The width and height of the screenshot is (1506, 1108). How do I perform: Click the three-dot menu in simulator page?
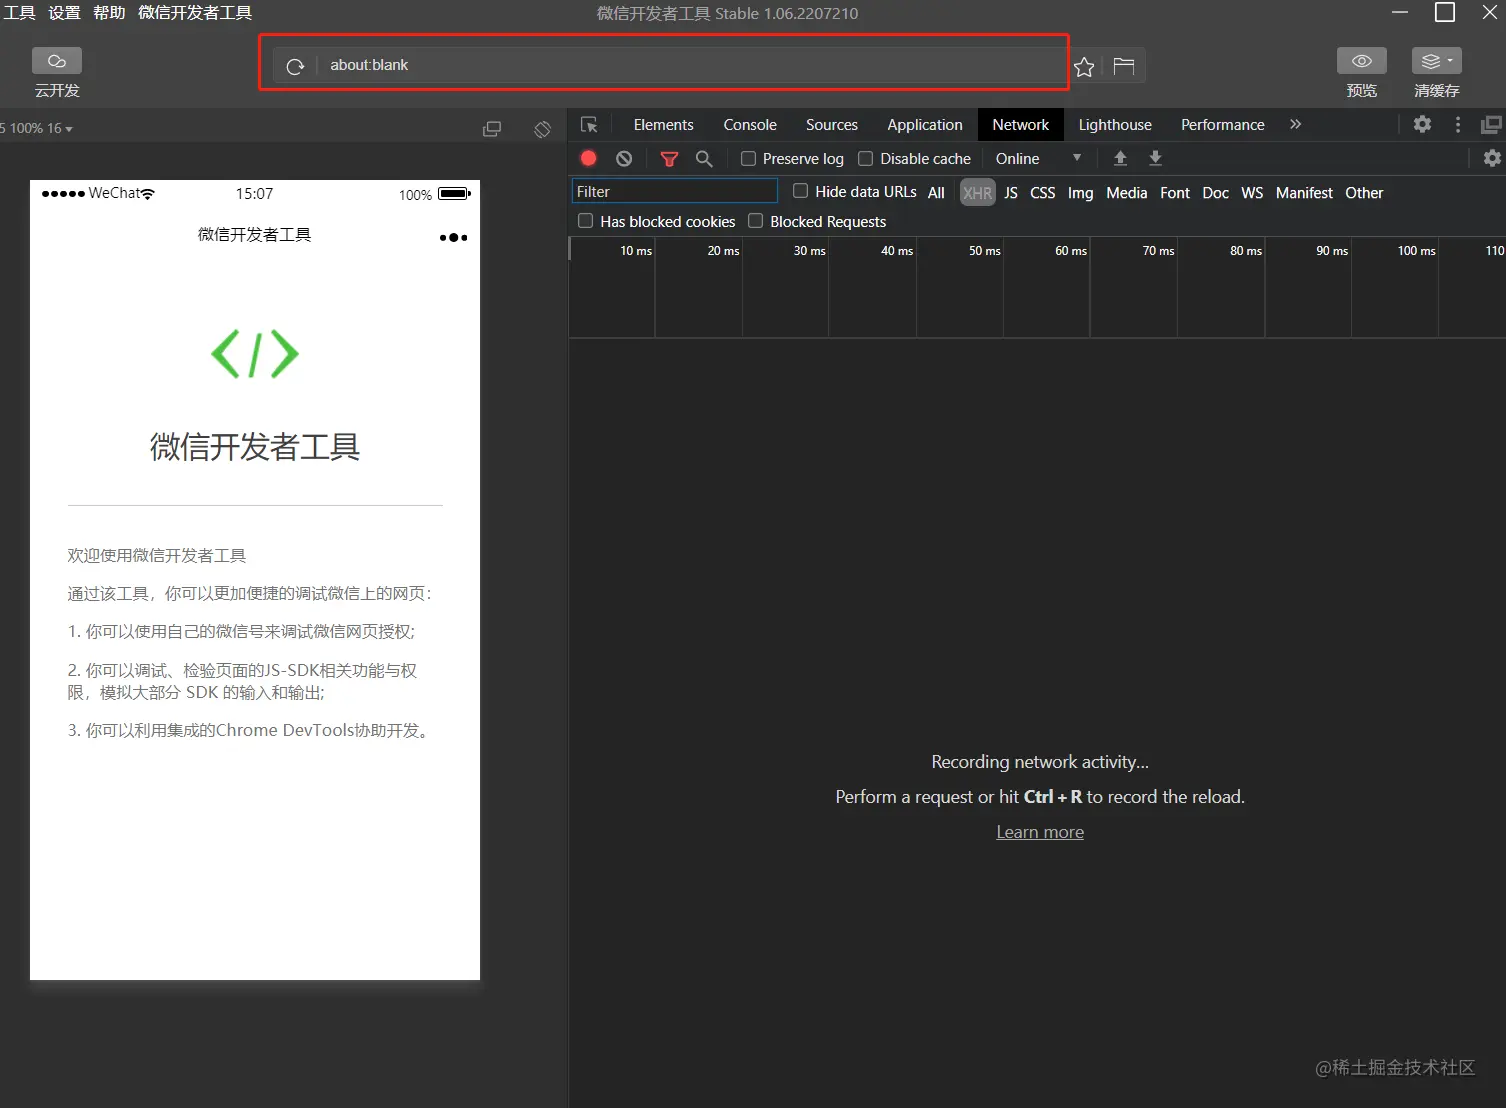pyautogui.click(x=453, y=237)
